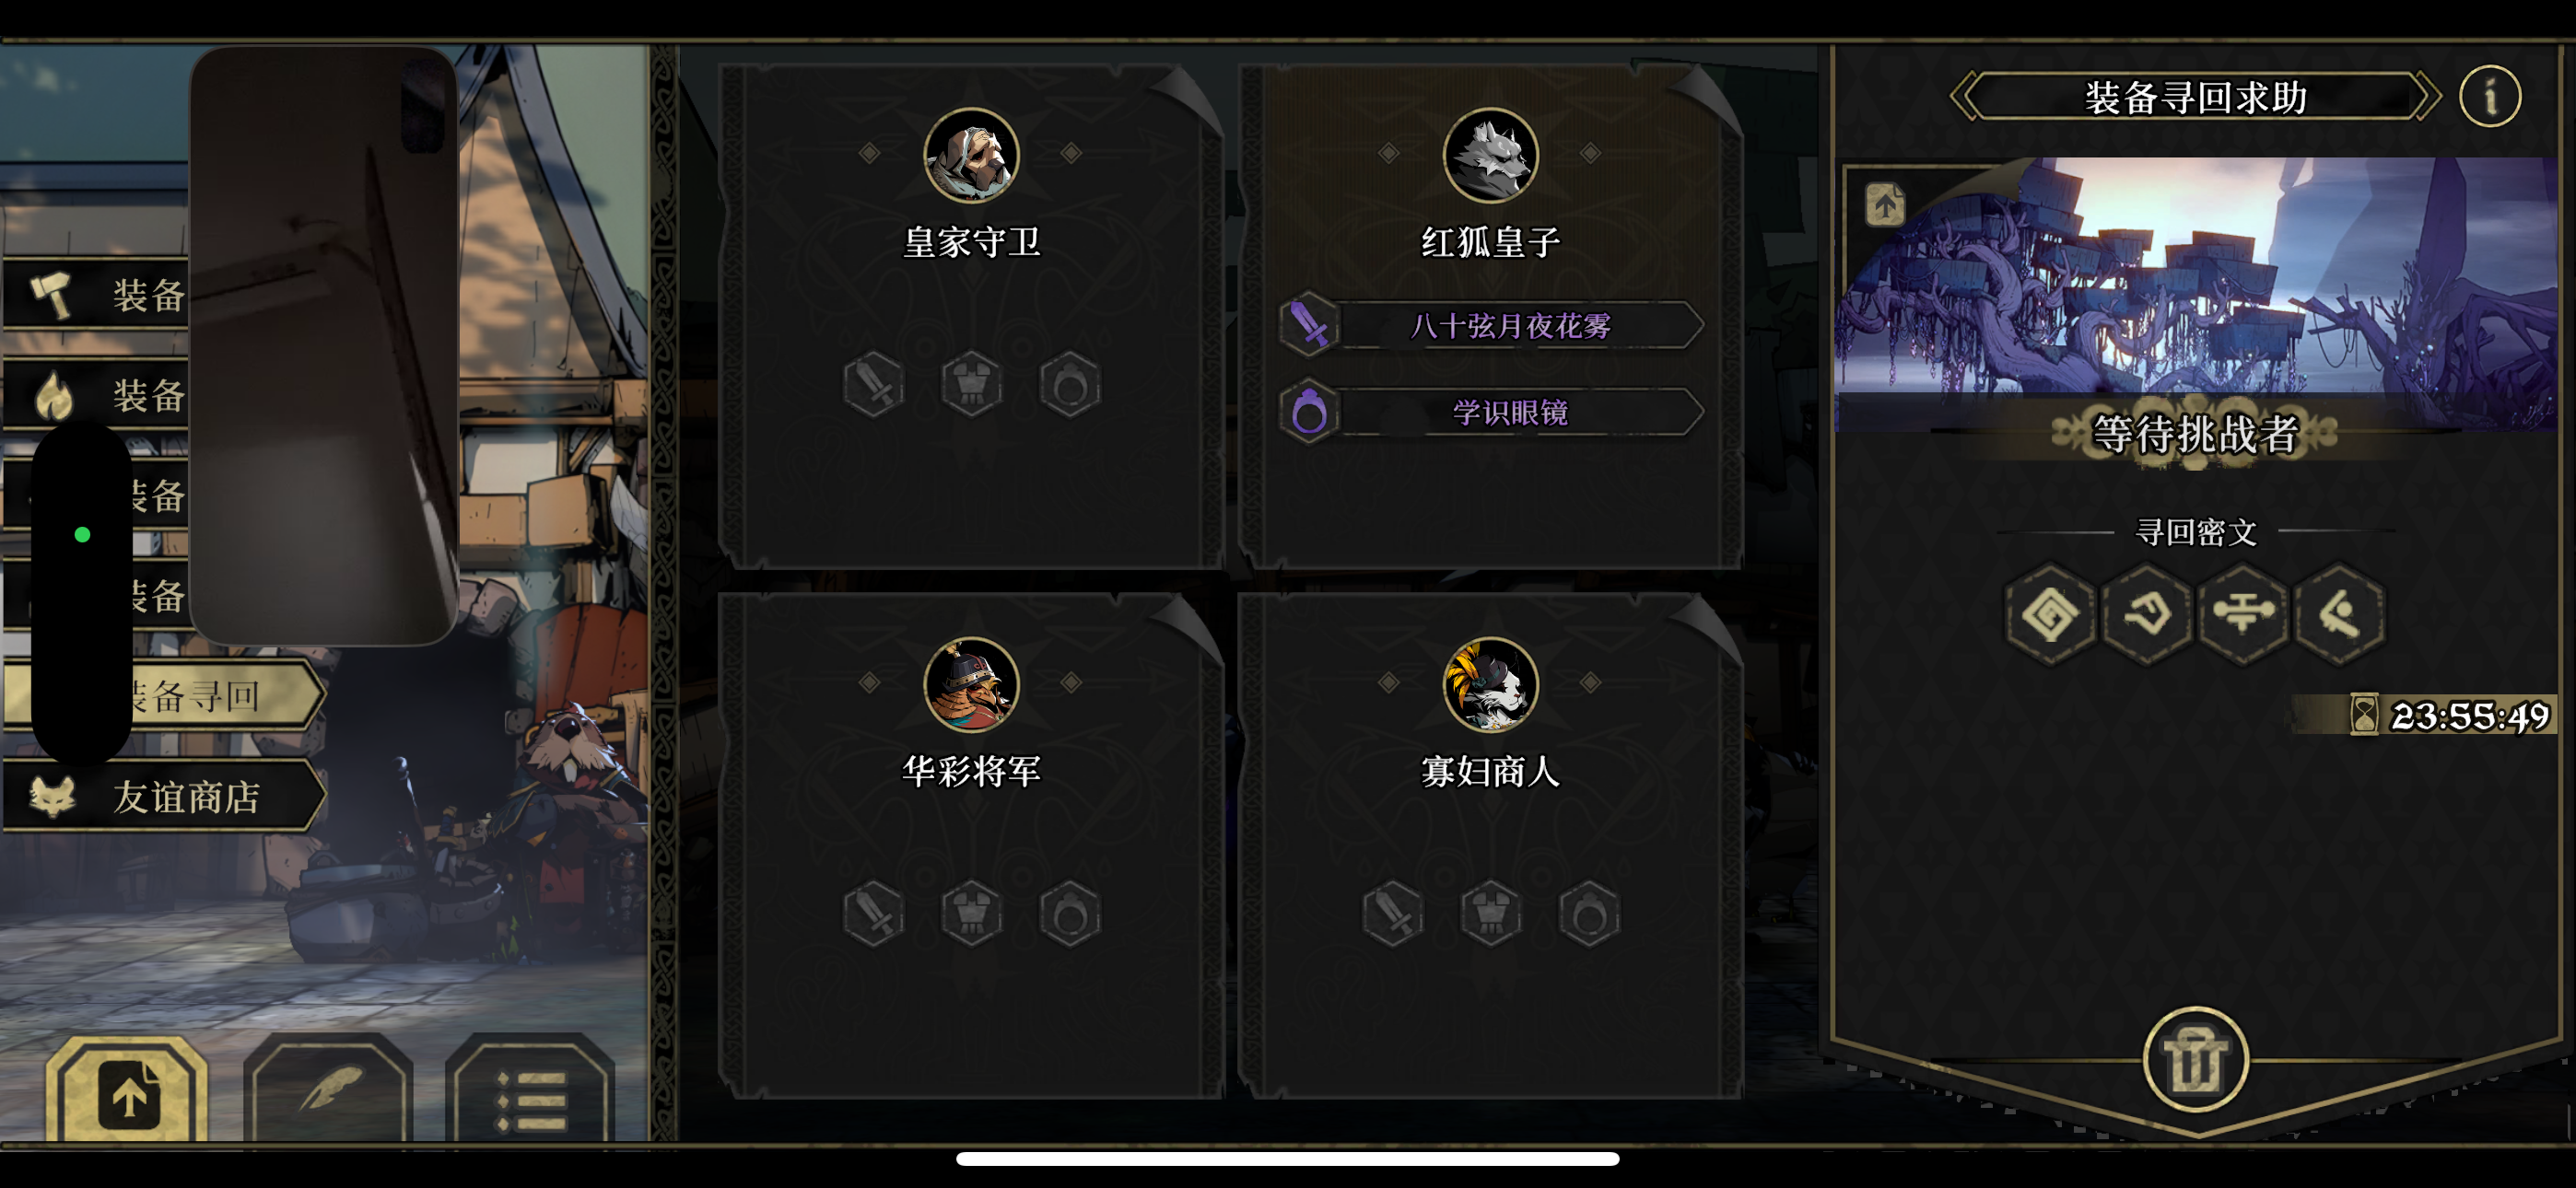Toggle 寡妇商人's ring accessory slot

[1589, 913]
